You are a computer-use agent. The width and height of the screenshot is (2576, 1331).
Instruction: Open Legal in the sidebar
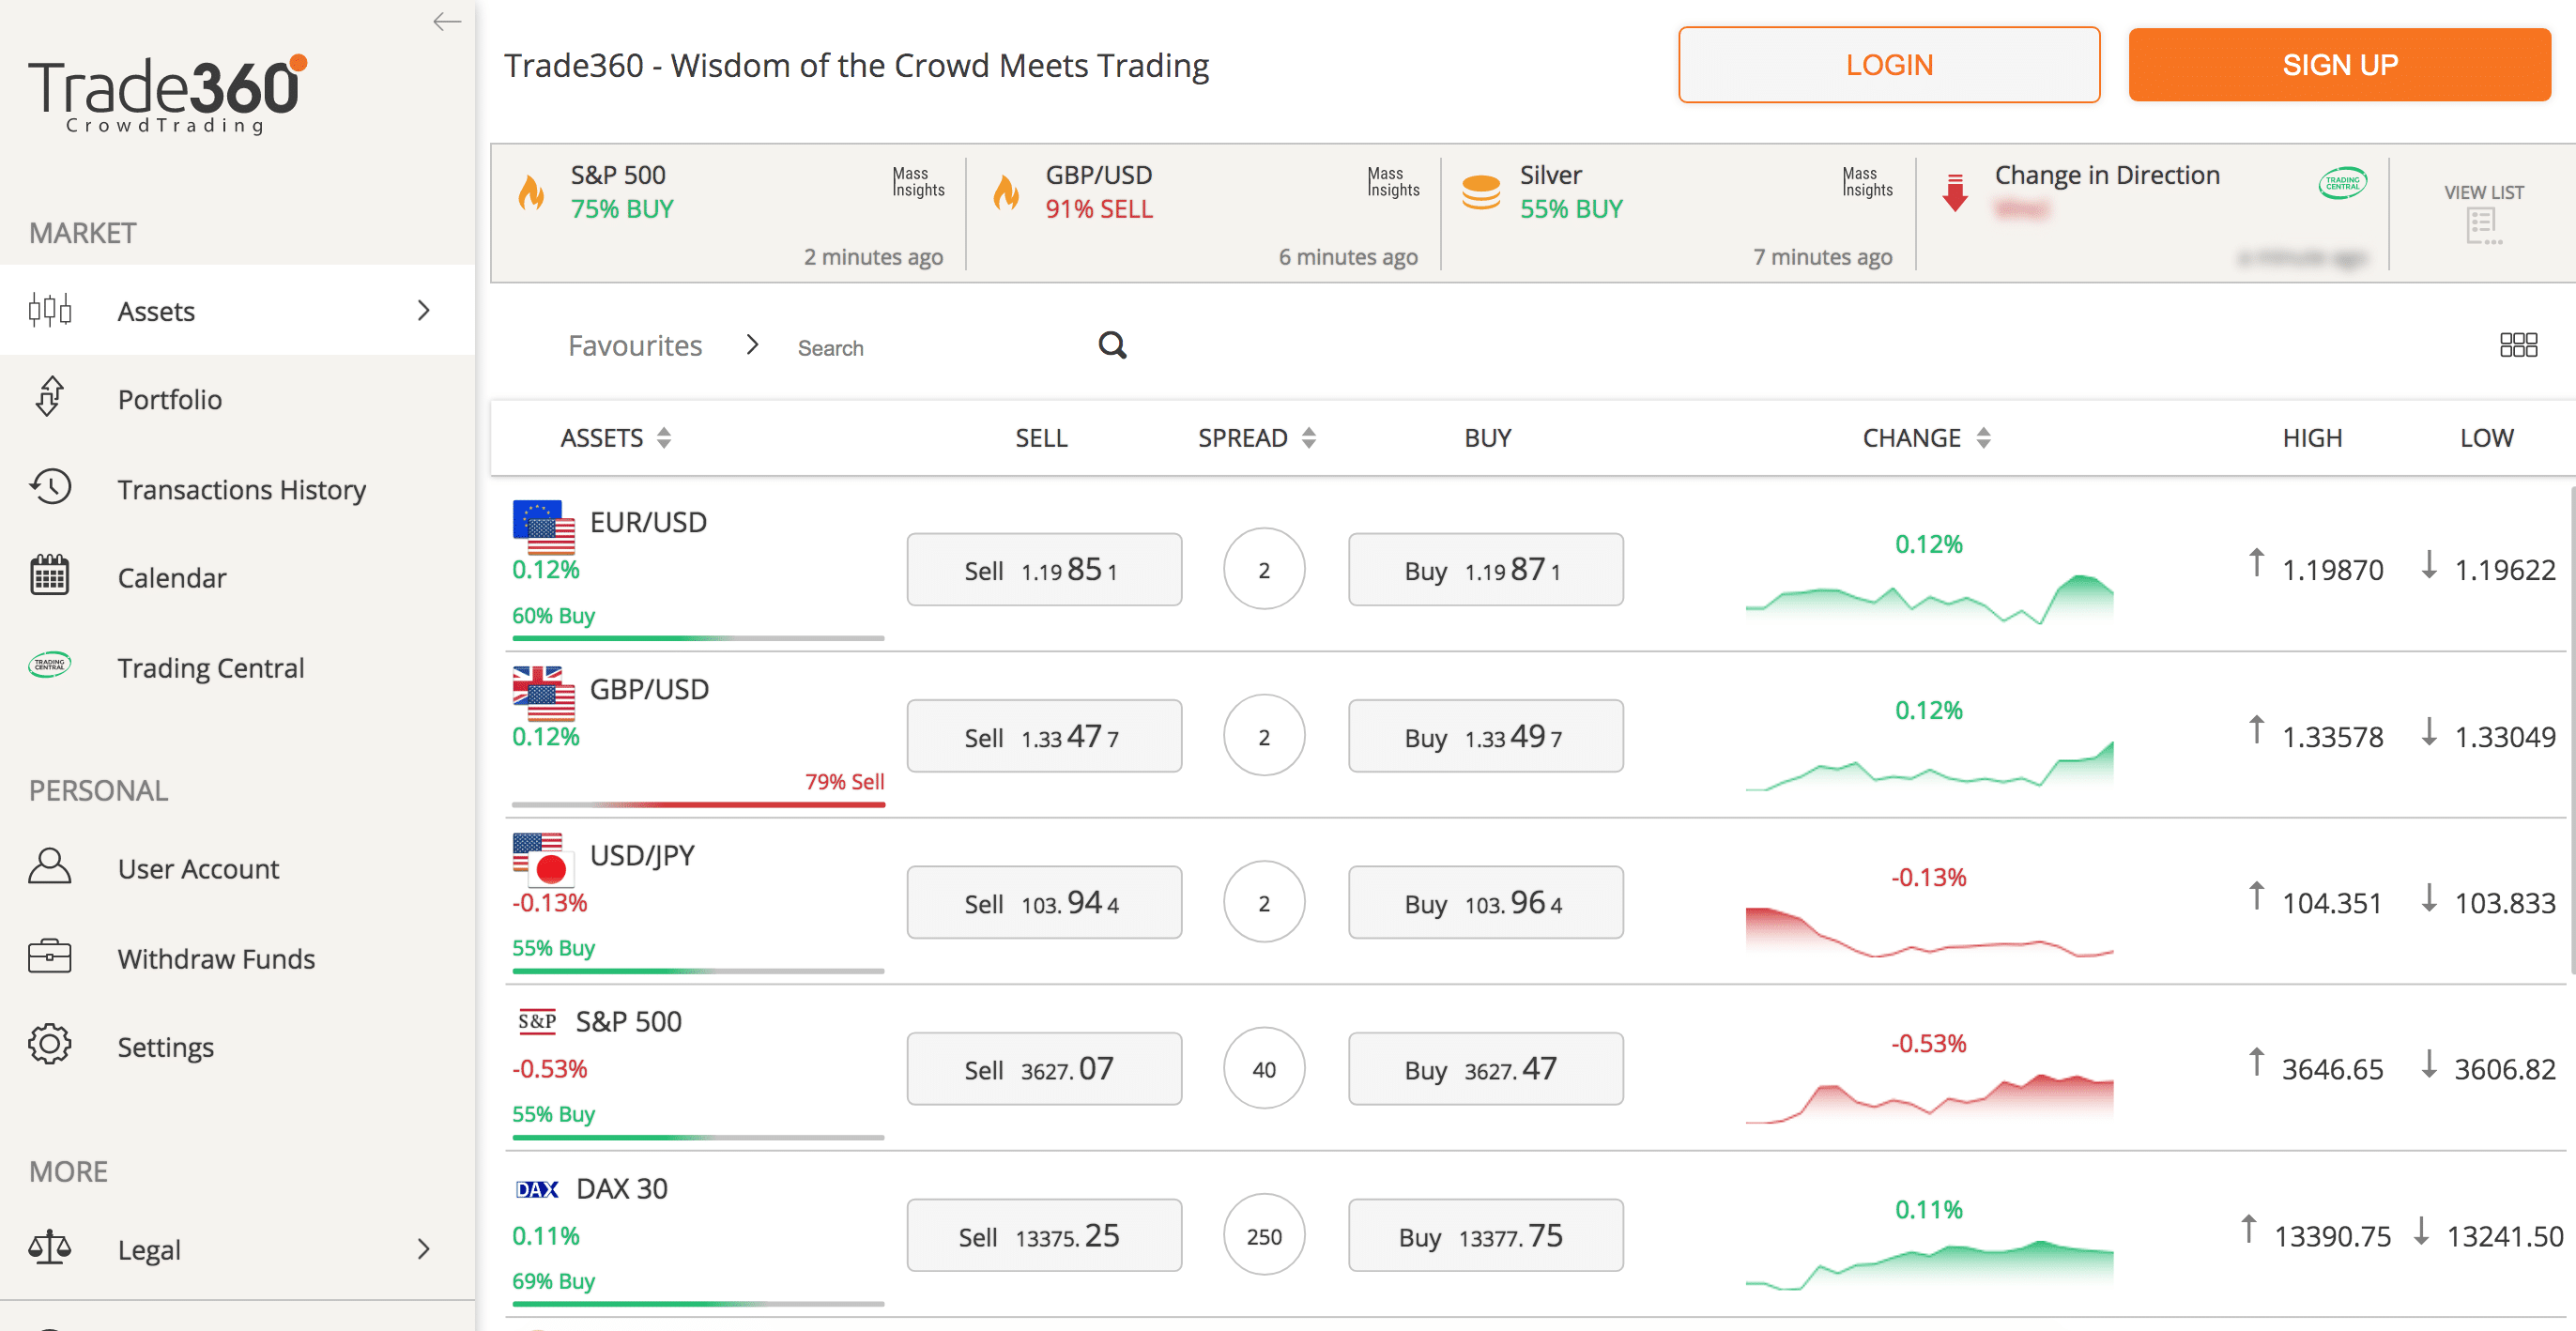[x=237, y=1249]
